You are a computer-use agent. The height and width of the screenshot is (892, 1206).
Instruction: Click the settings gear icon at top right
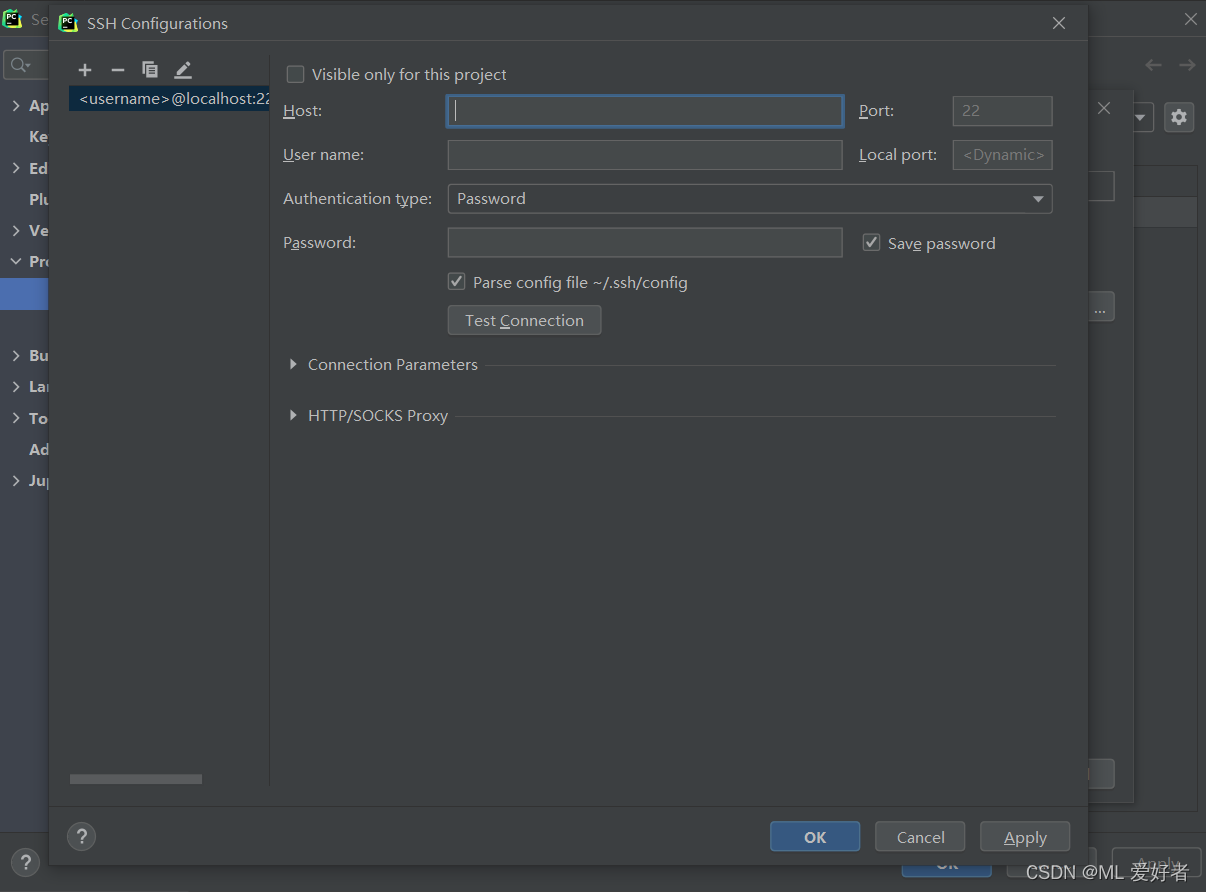click(1179, 117)
